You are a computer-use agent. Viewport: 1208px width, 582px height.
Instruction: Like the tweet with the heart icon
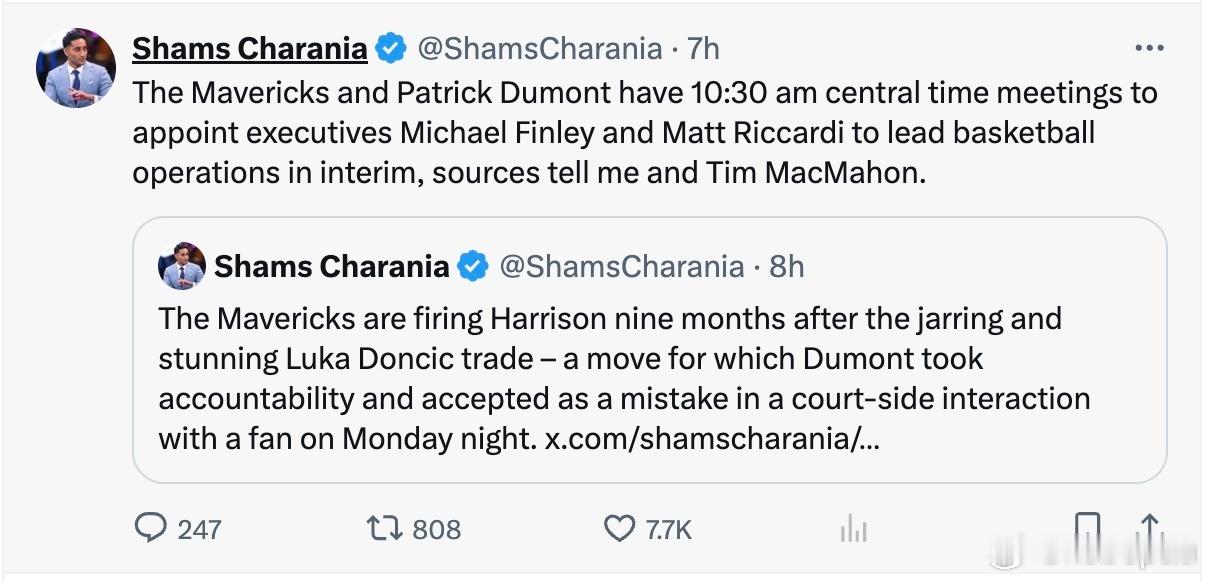click(620, 528)
